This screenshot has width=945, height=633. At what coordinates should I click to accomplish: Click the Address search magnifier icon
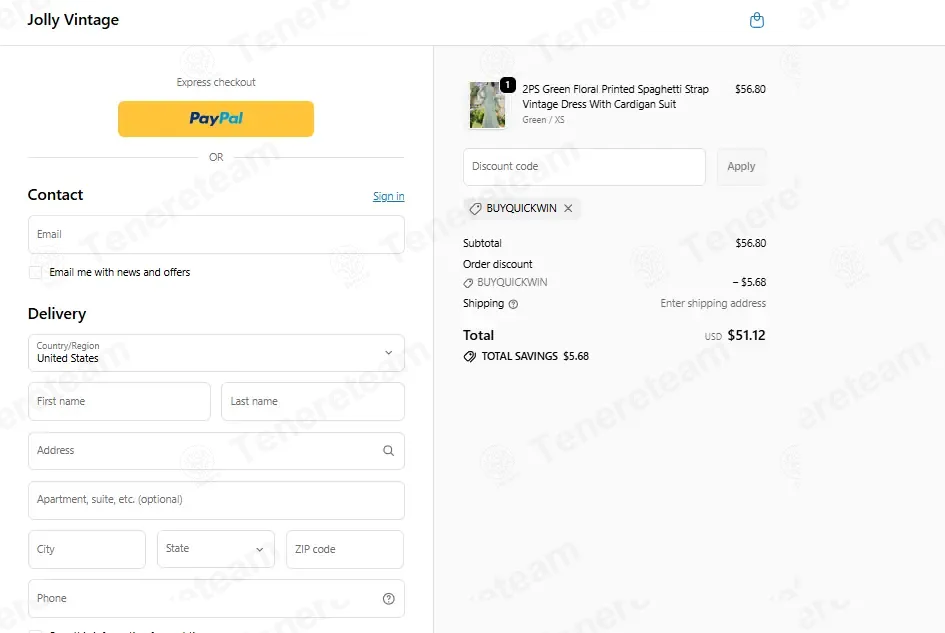[389, 450]
